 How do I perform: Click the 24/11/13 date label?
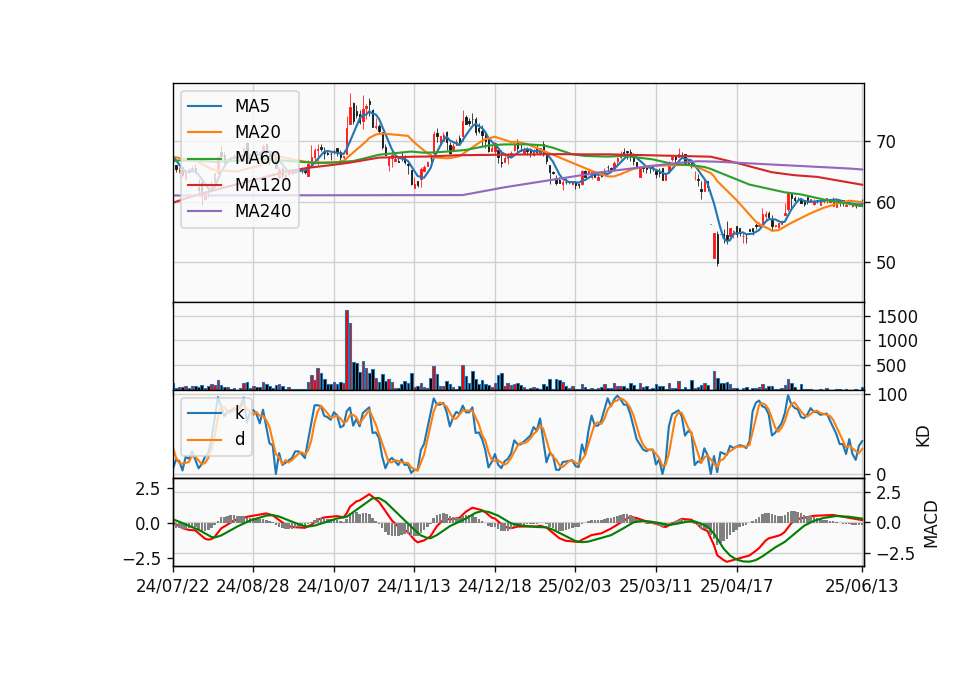(414, 586)
